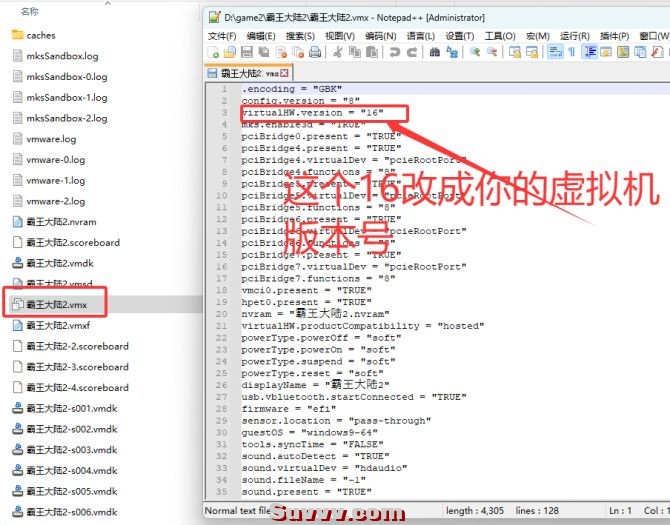Click the Sync vertical scrolling icon

(x=514, y=52)
